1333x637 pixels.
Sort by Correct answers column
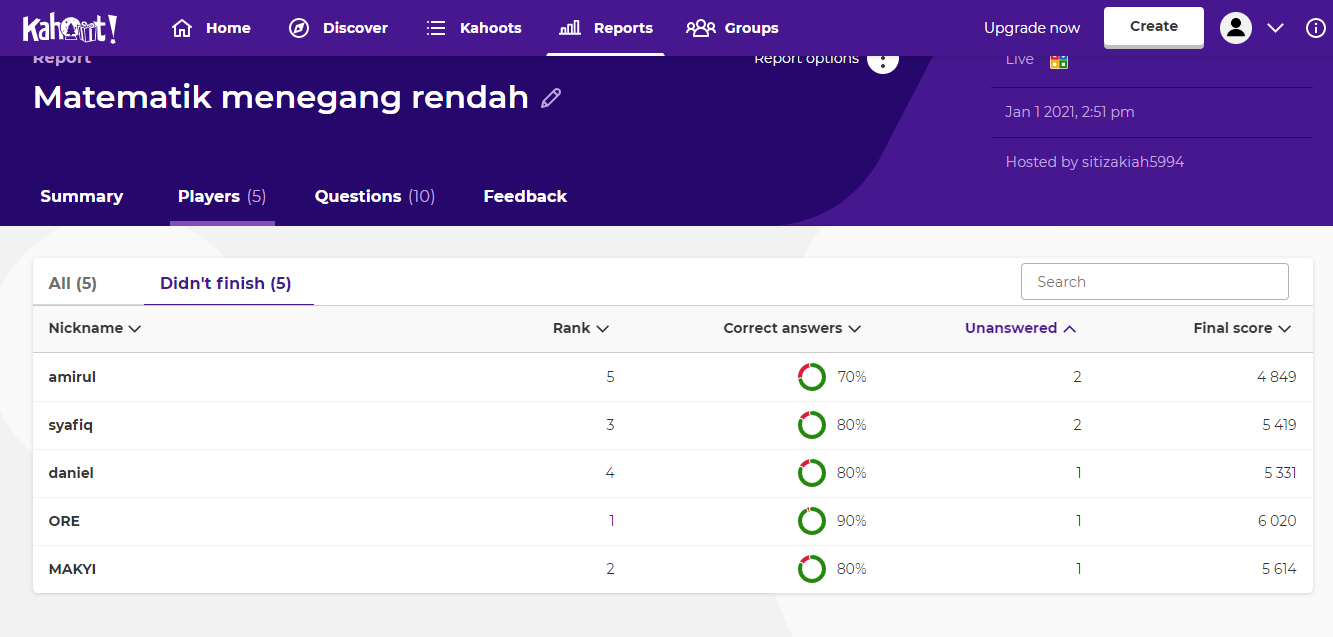point(792,328)
